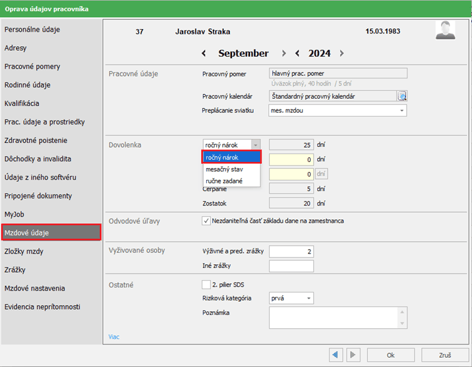Click the Výživné a pred. zrážky field

pos(291,251)
